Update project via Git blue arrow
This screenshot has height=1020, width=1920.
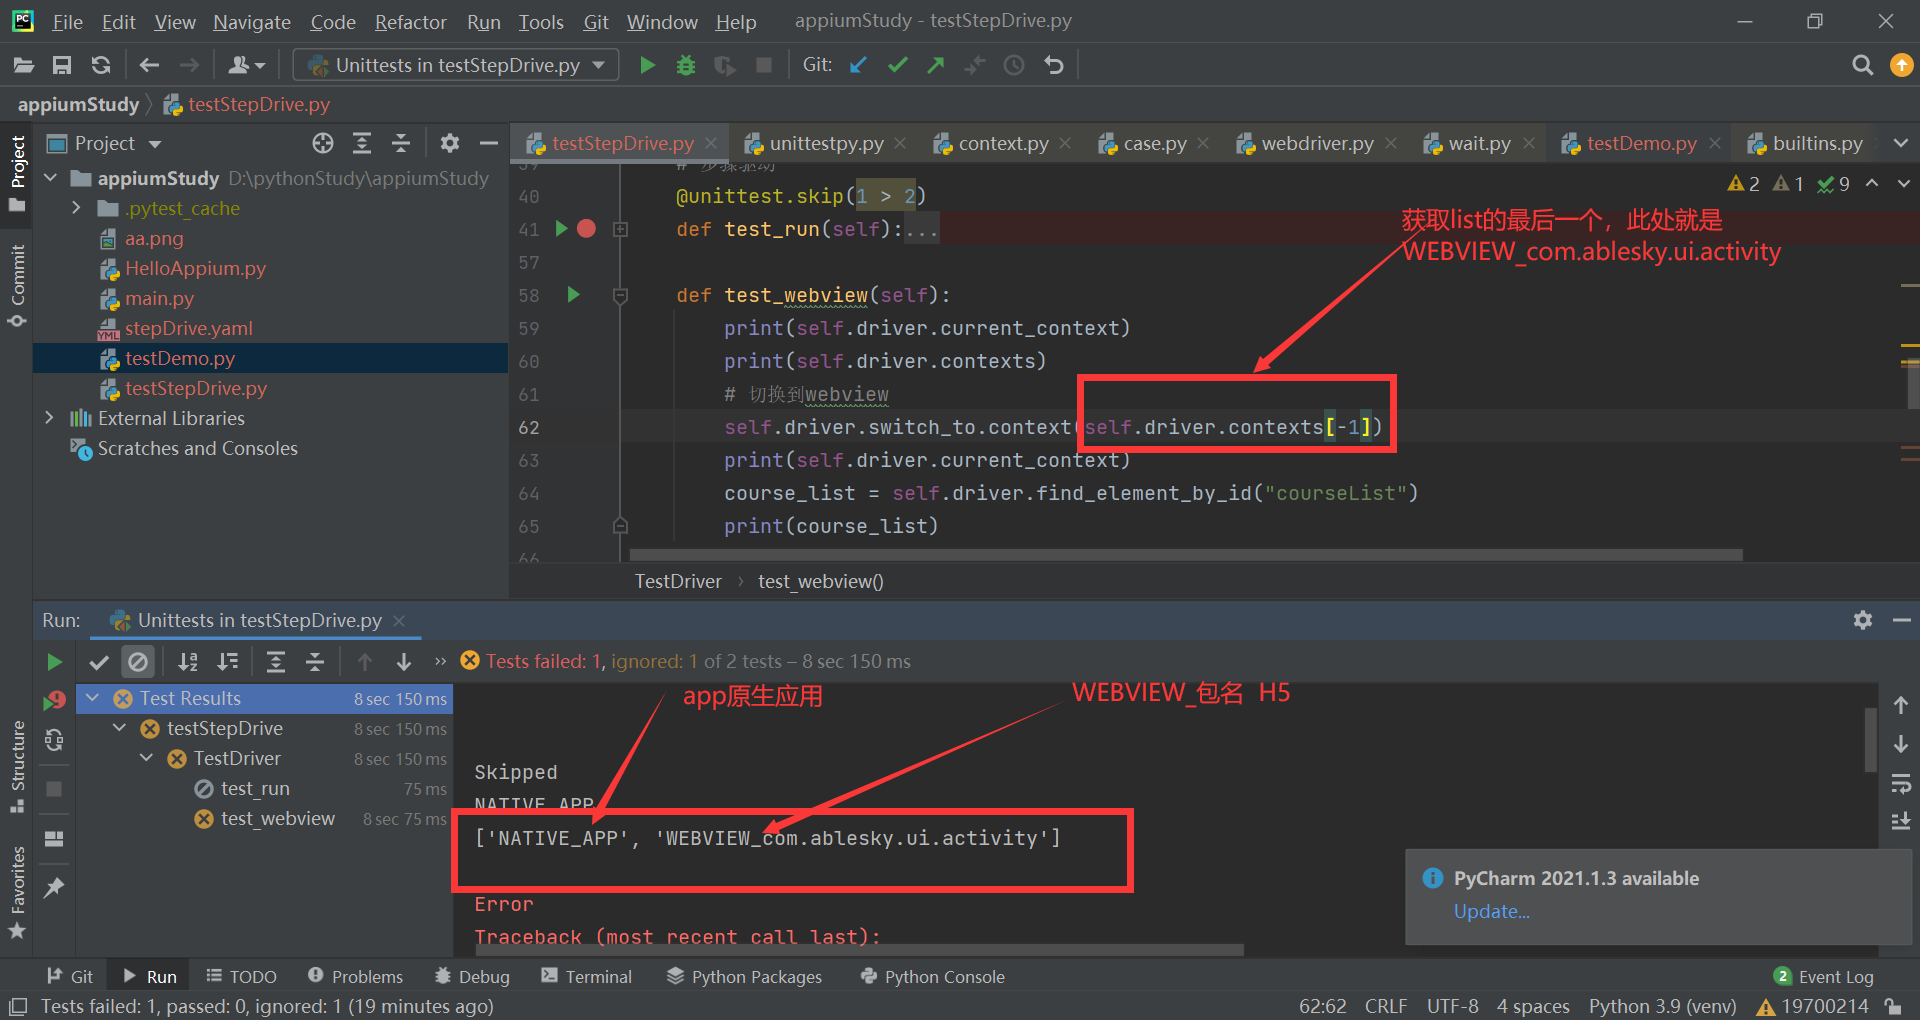tap(858, 65)
